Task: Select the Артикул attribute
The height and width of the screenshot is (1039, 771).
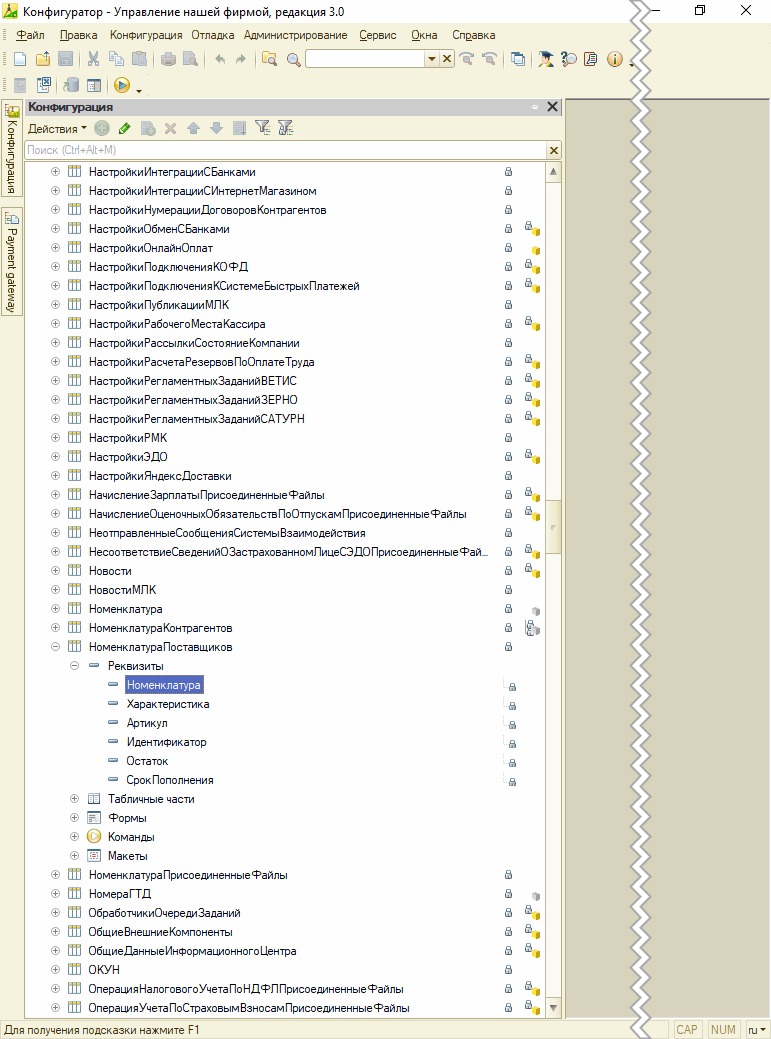Action: pyautogui.click(x=147, y=723)
